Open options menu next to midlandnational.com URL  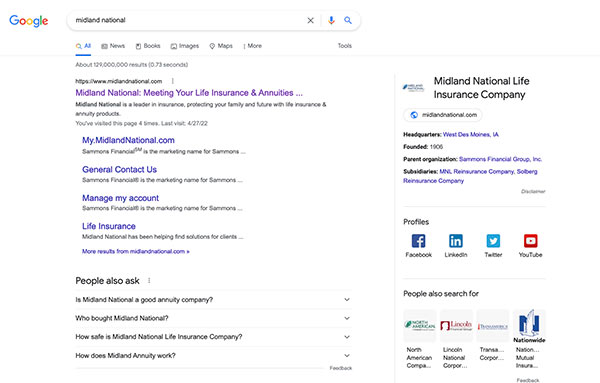173,81
